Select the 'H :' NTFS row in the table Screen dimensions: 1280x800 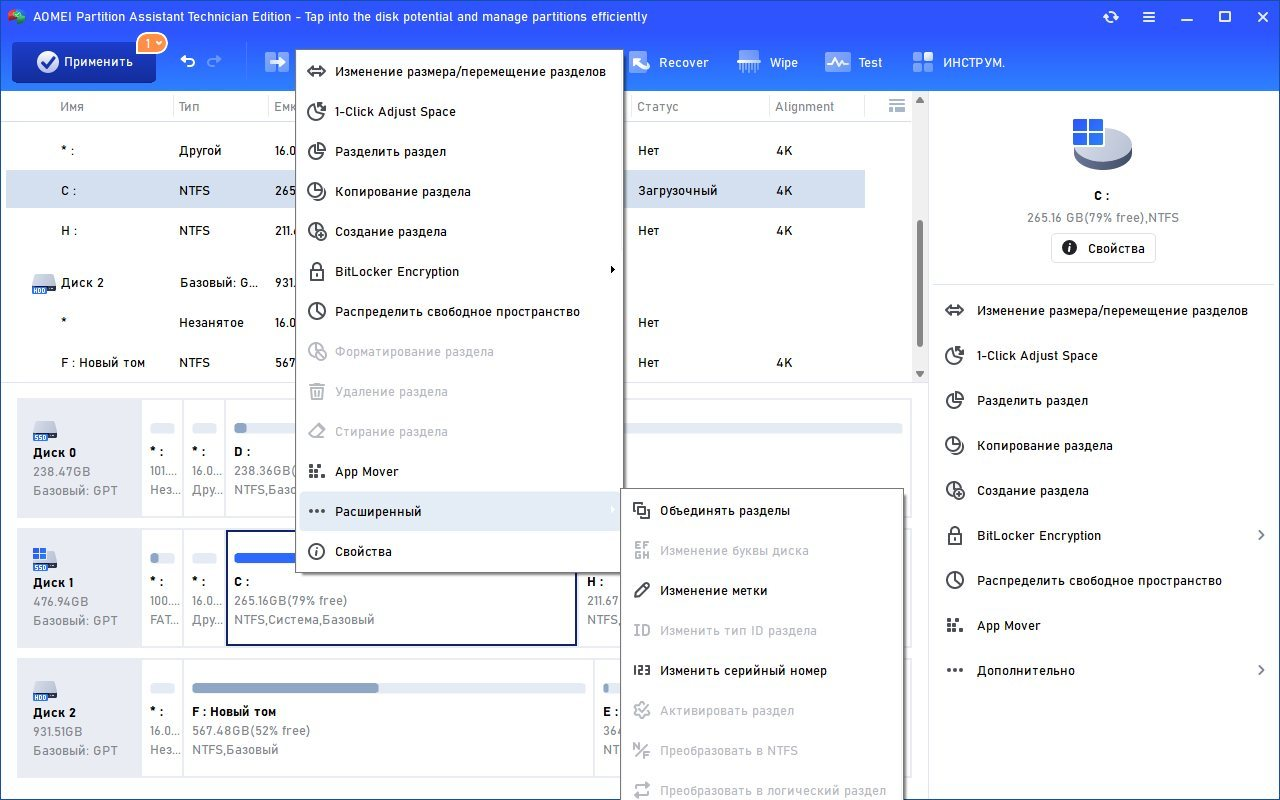pyautogui.click(x=435, y=231)
